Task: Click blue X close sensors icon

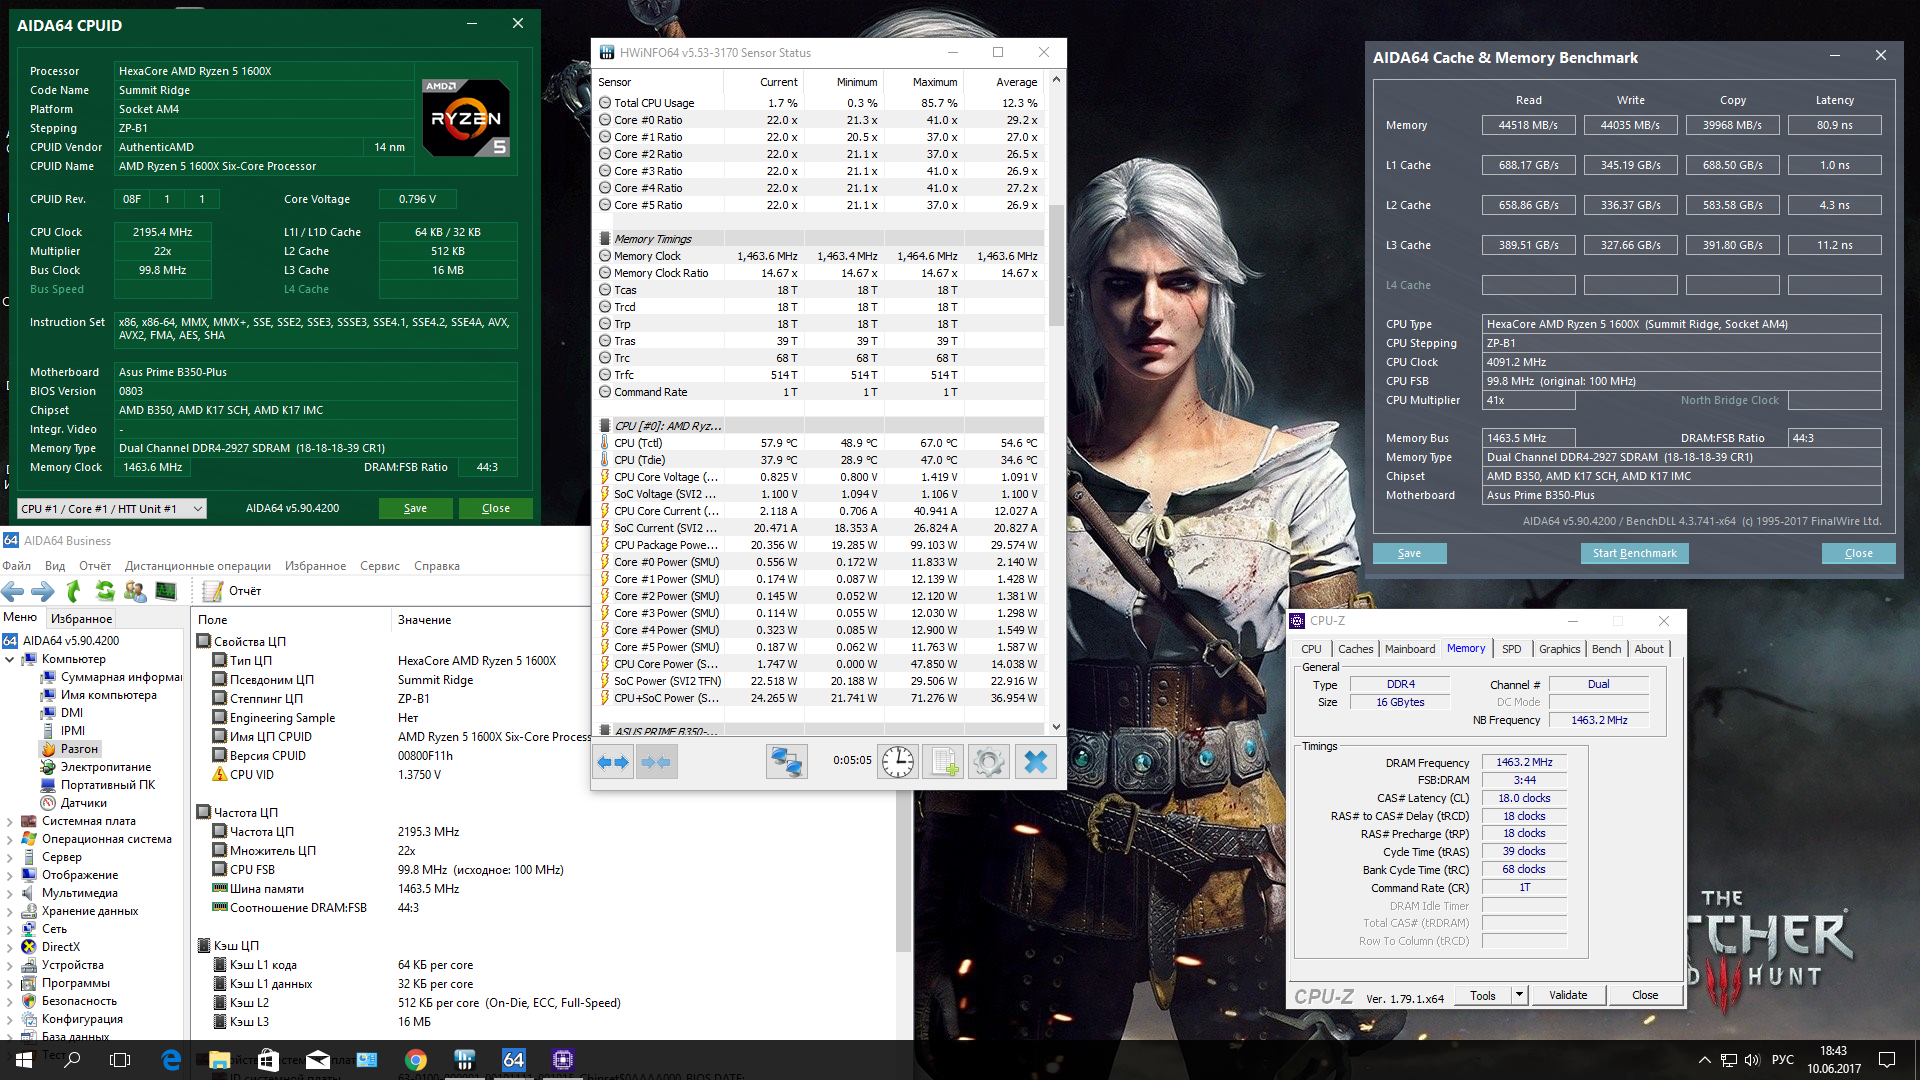Action: [x=1035, y=762]
